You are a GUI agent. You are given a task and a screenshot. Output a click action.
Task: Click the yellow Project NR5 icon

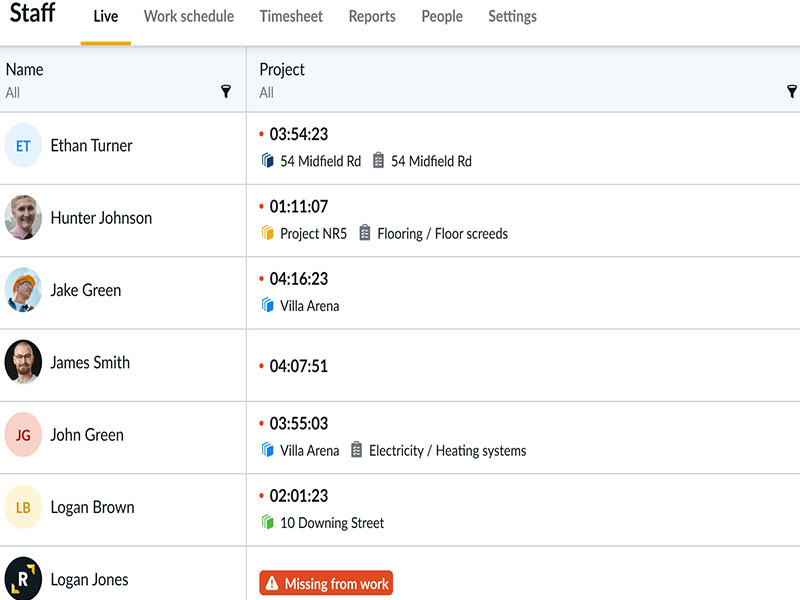tap(267, 233)
